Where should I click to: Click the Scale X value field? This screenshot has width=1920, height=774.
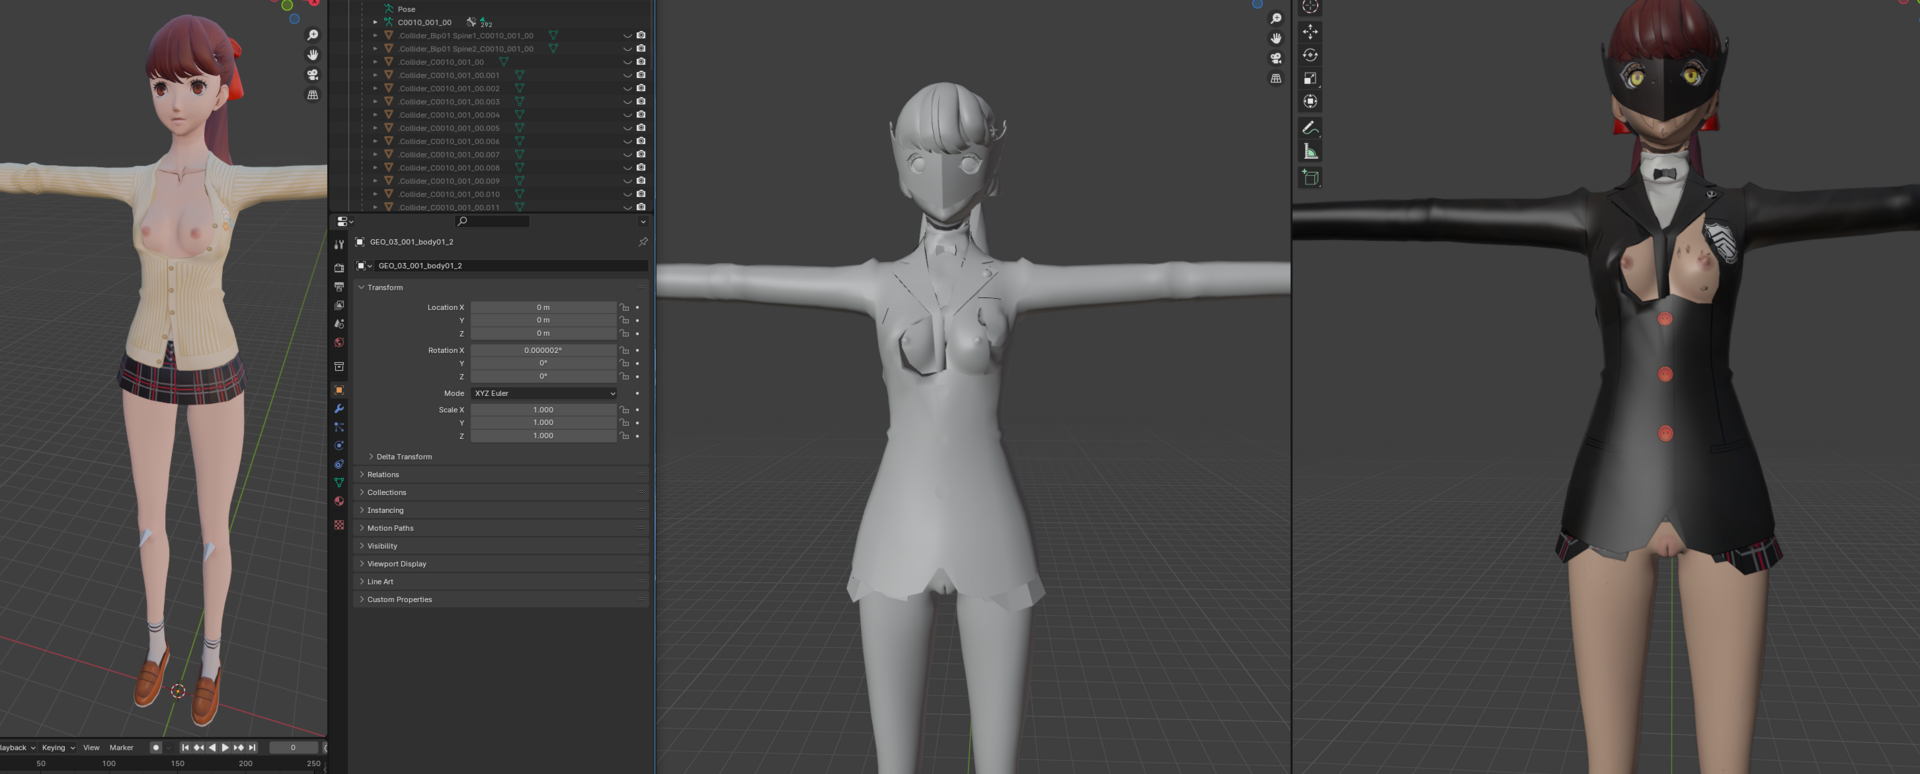tap(544, 410)
